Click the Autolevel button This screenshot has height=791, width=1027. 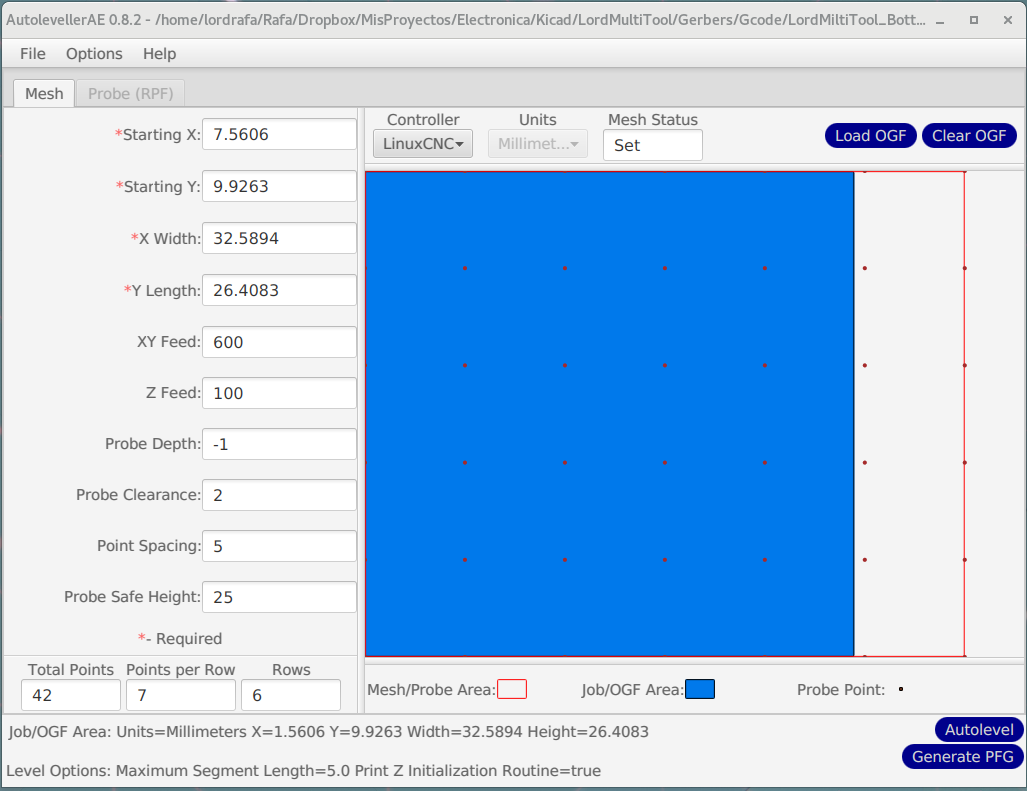coord(979,730)
